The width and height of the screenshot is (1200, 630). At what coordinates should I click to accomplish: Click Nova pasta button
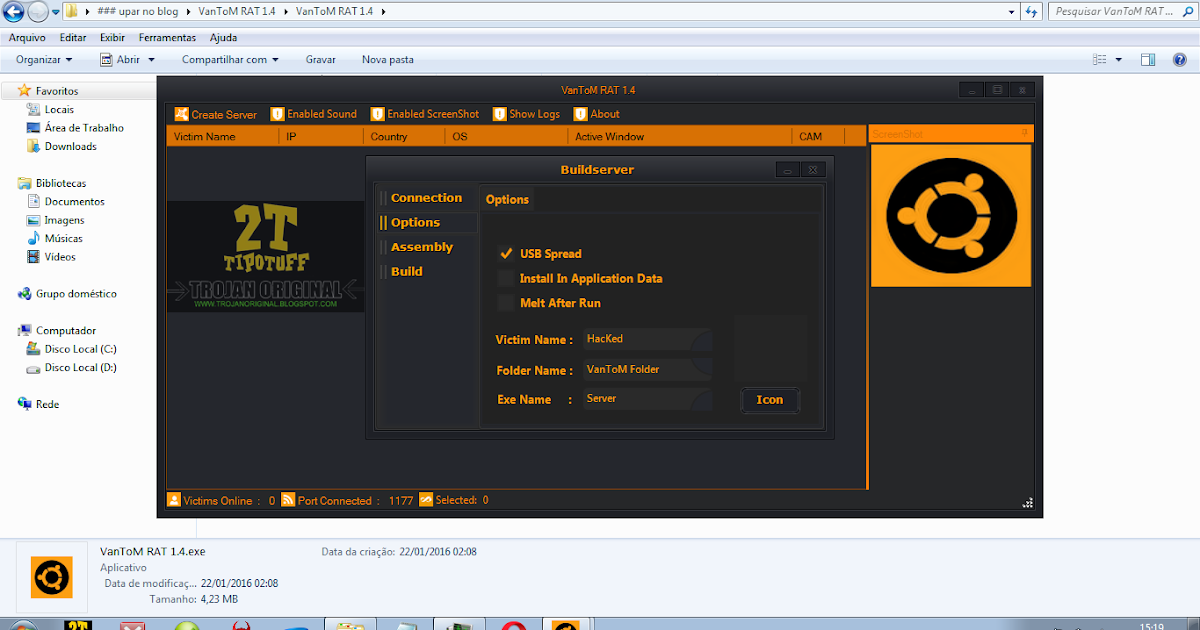pyautogui.click(x=388, y=60)
